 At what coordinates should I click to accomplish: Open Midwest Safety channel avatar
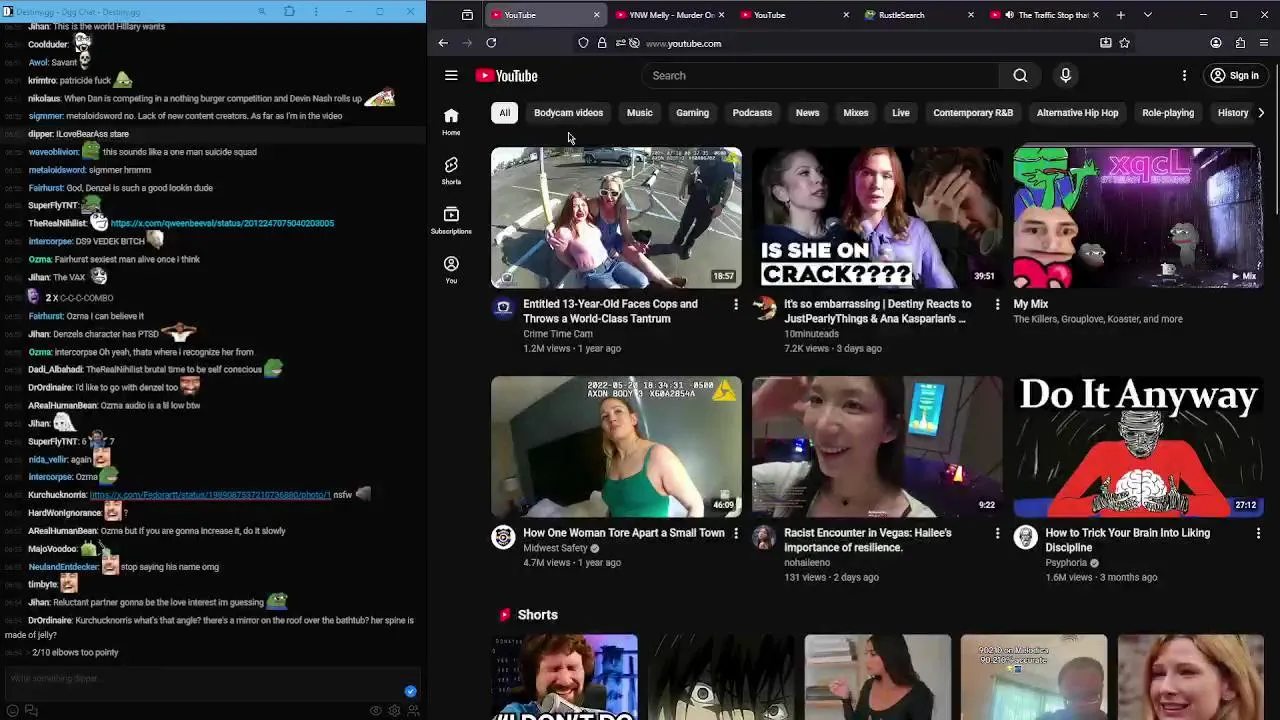pos(503,537)
